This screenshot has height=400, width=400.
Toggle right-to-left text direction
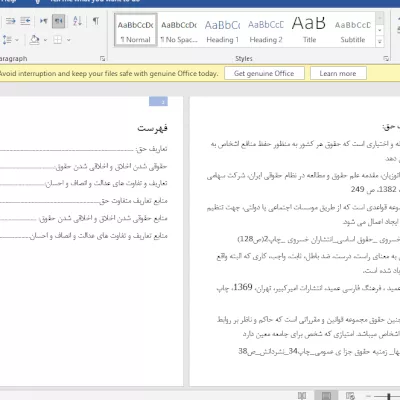[58, 21]
